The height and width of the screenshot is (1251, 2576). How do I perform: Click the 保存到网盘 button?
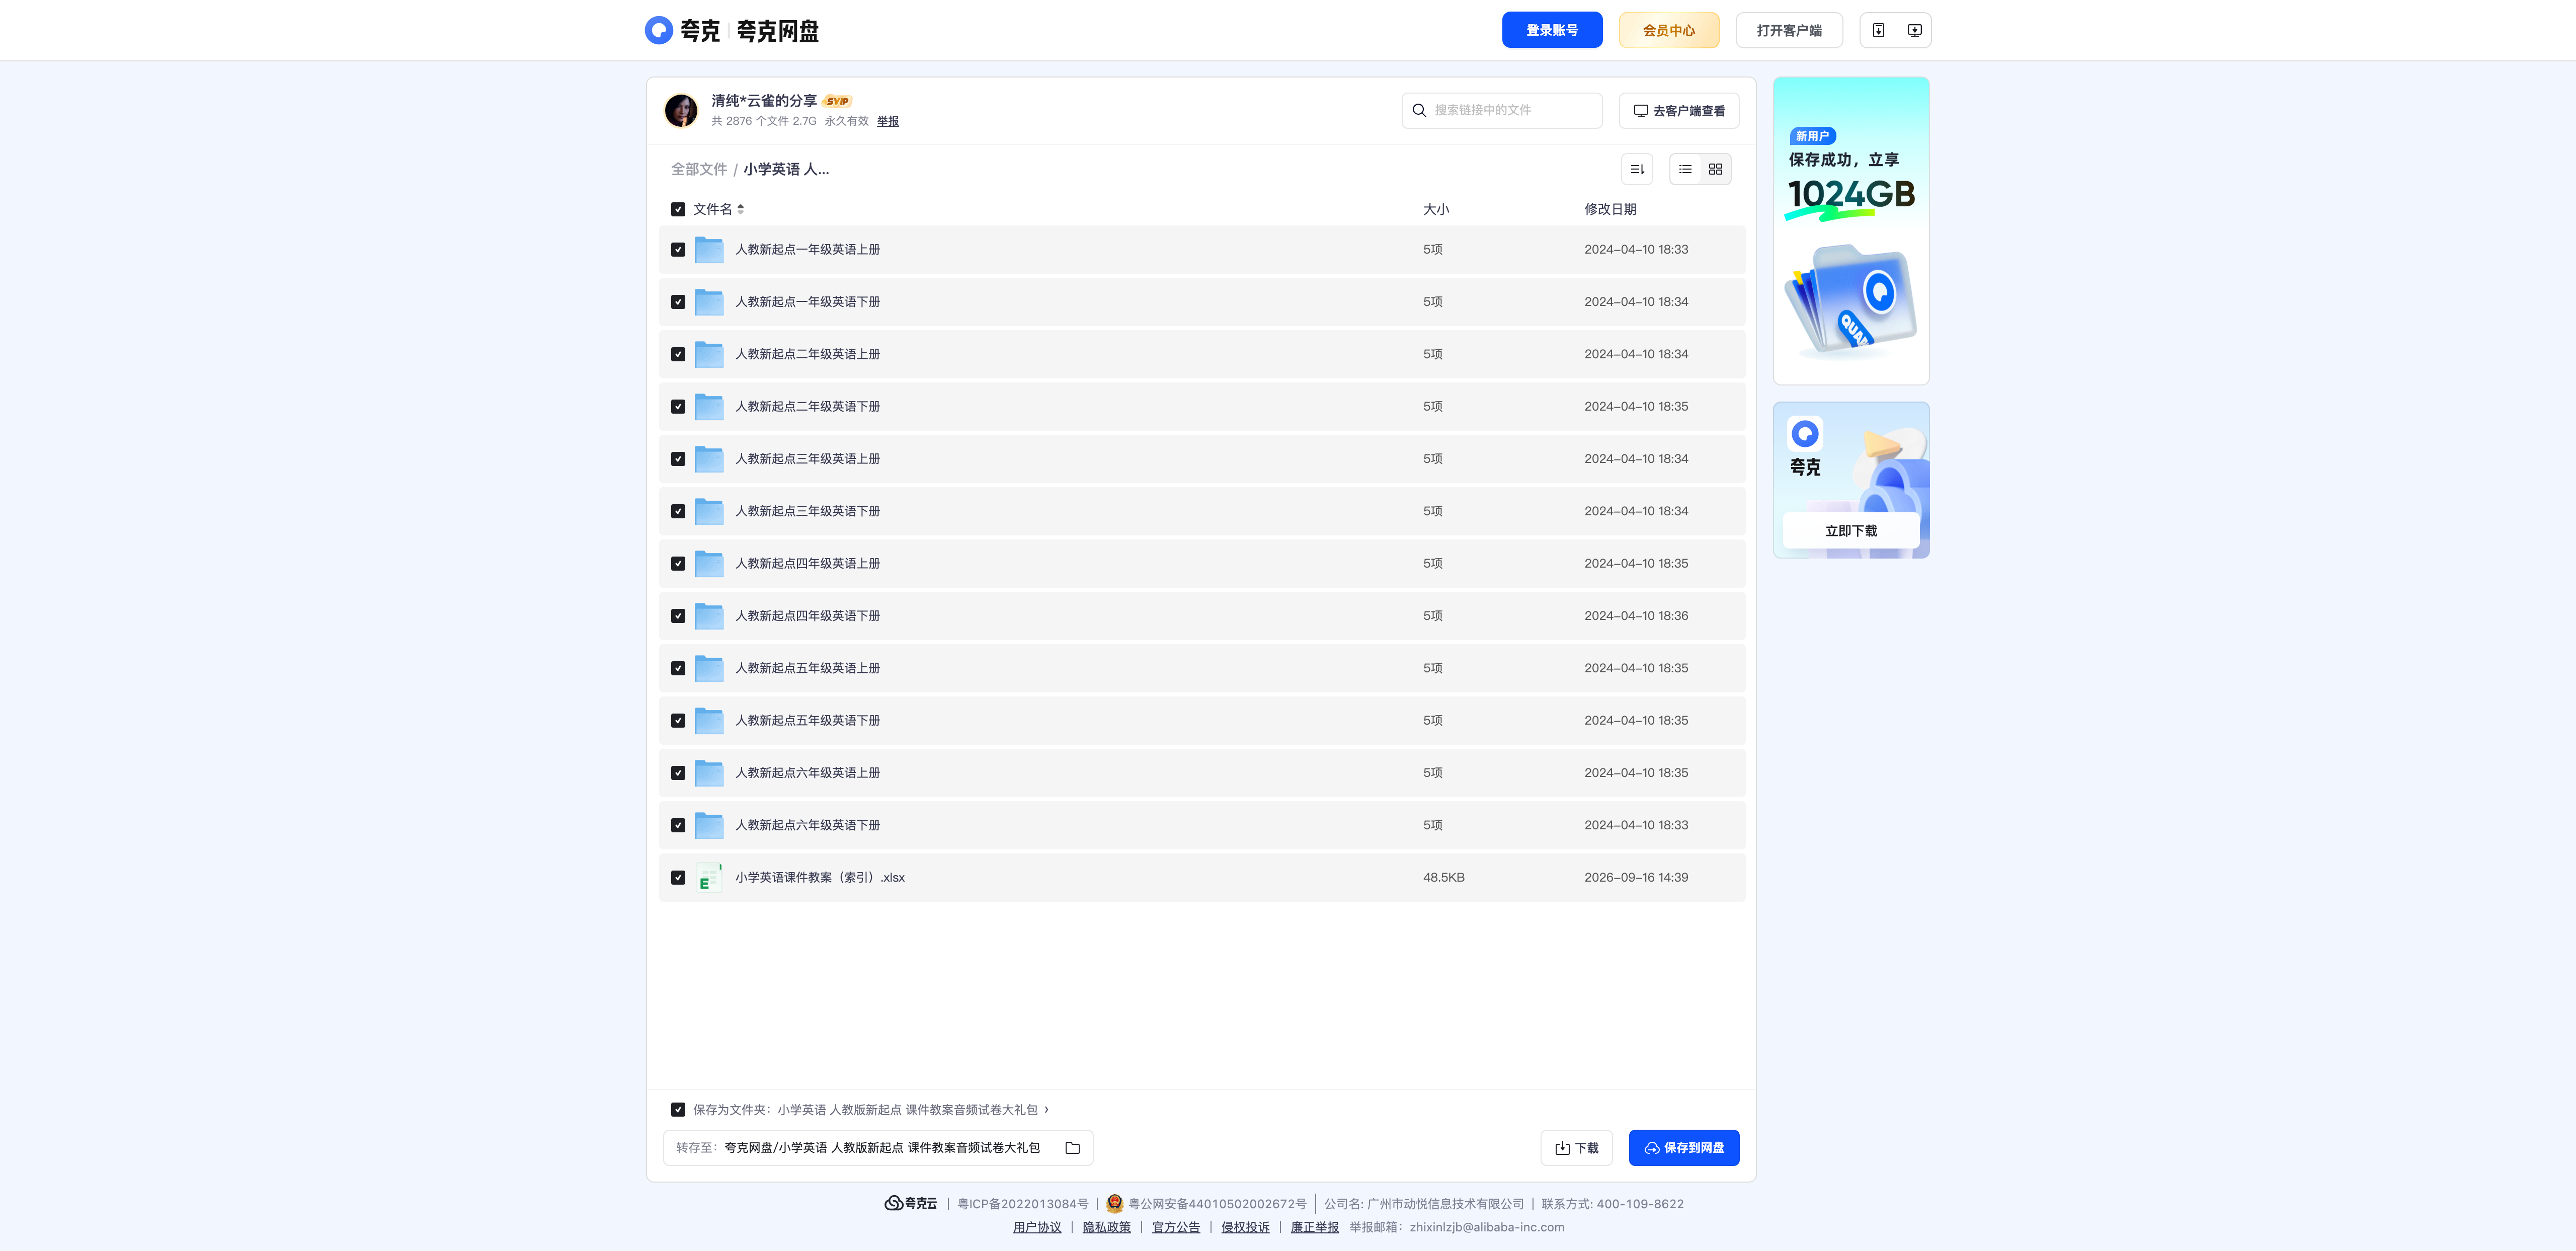click(x=1684, y=1148)
